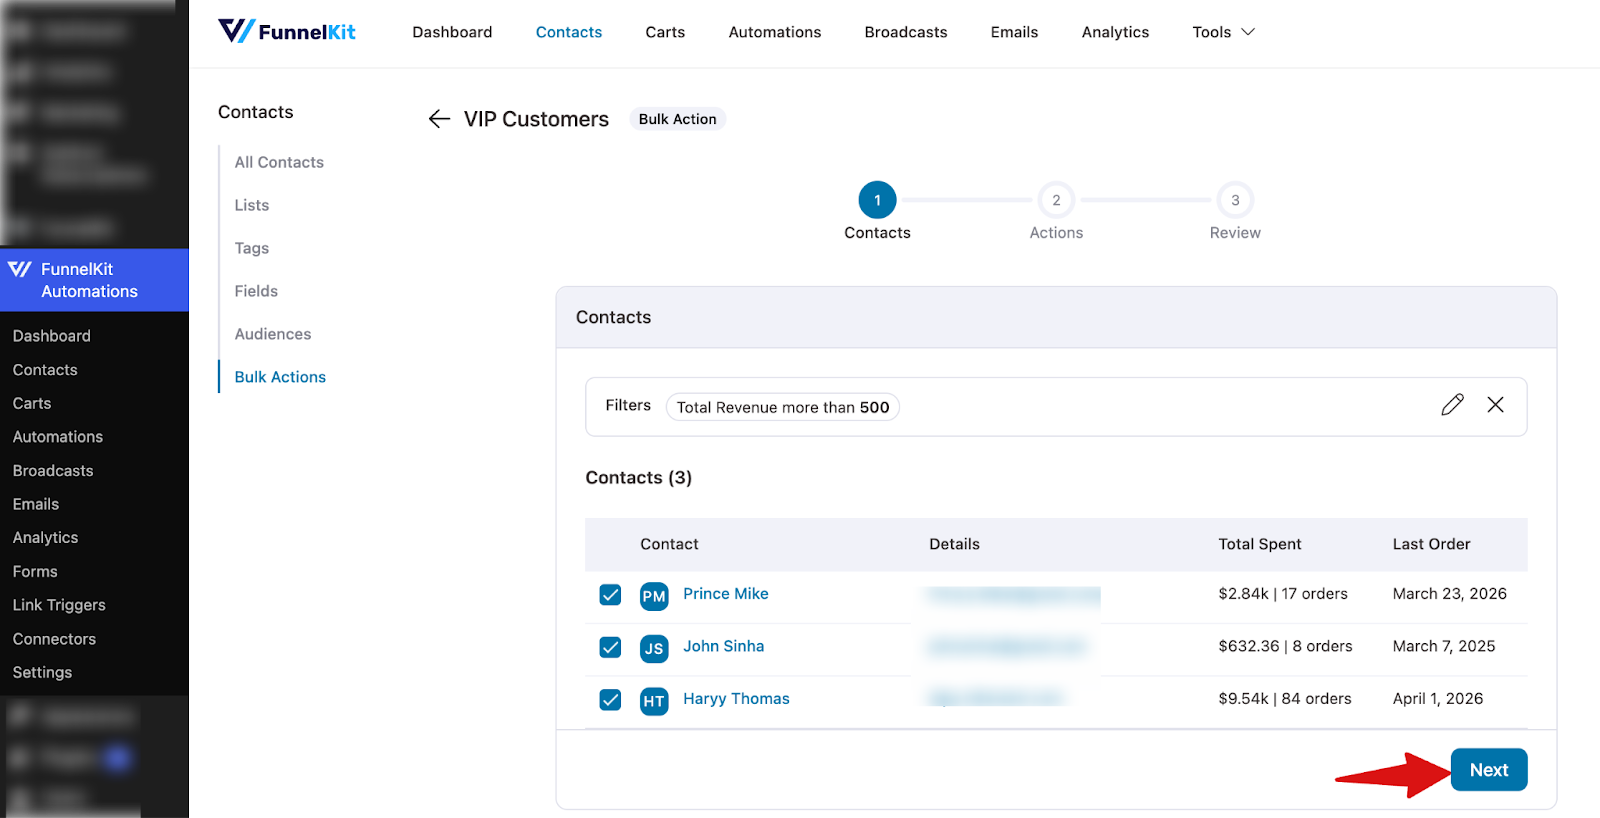Open the John Sinha contact link

point(724,647)
